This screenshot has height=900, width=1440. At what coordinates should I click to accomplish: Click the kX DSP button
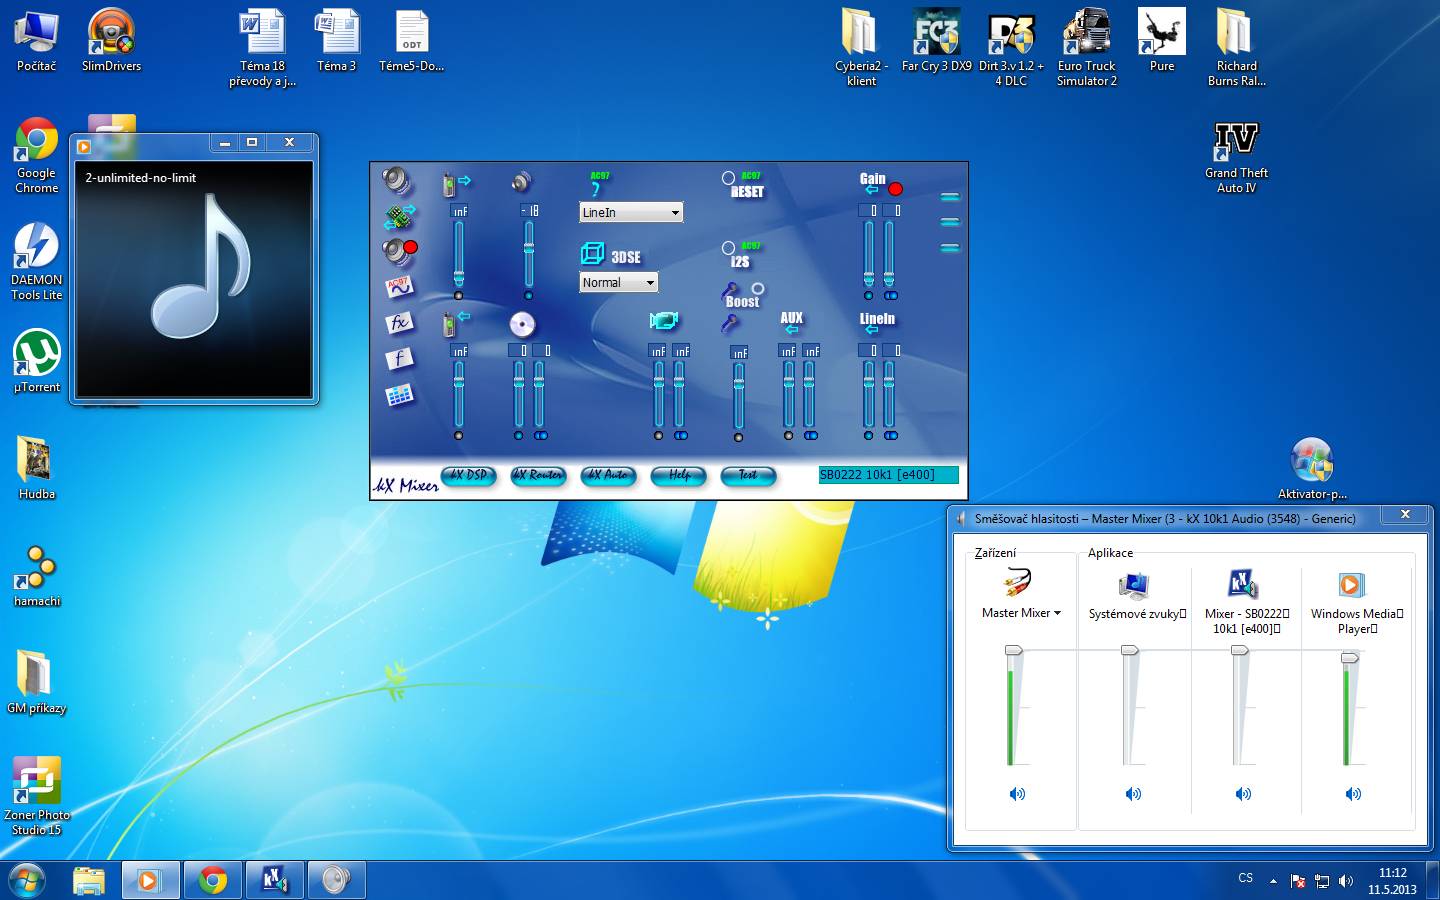click(469, 475)
